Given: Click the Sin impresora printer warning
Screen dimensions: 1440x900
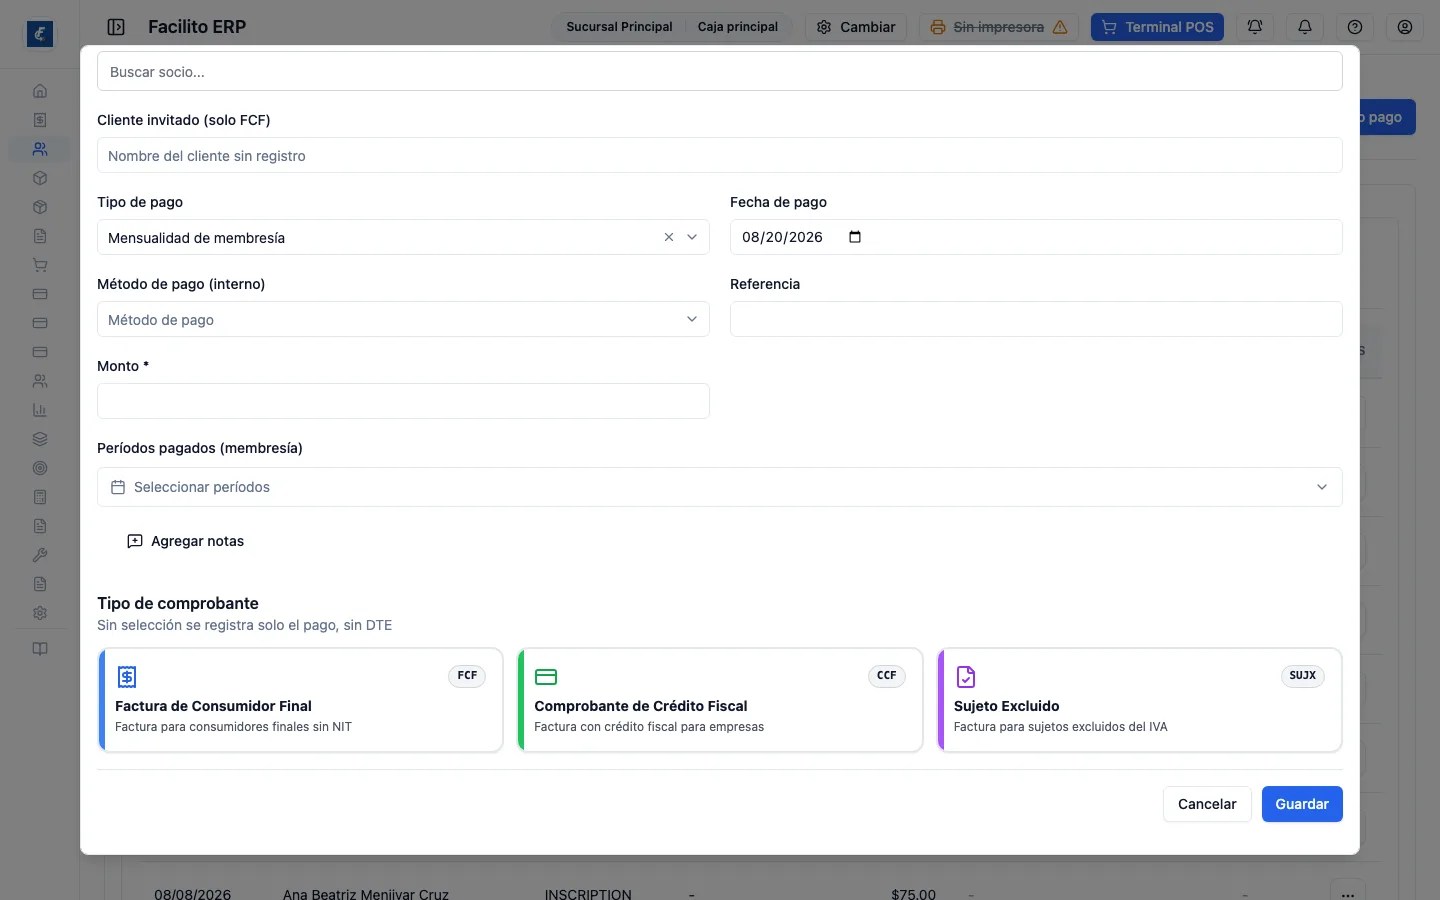Looking at the screenshot, I should 999,27.
